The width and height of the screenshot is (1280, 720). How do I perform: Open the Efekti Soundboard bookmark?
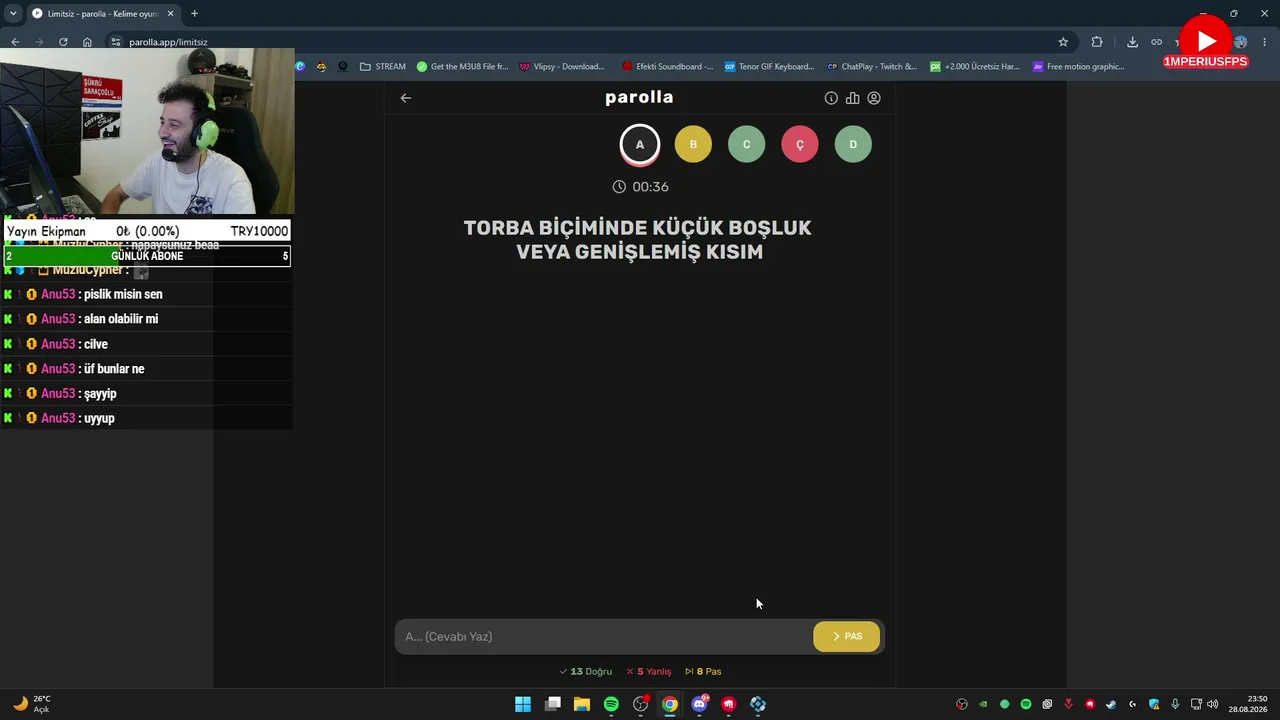click(667, 67)
